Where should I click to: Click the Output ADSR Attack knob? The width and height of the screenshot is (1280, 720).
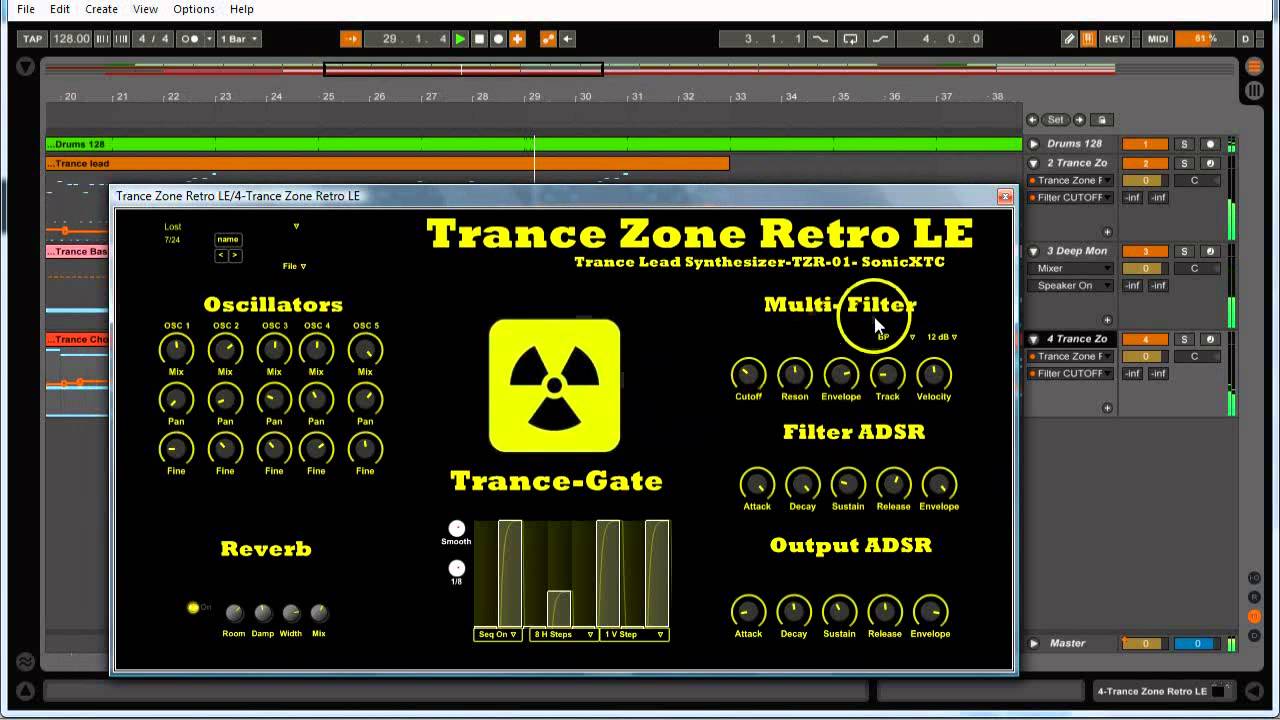[748, 611]
